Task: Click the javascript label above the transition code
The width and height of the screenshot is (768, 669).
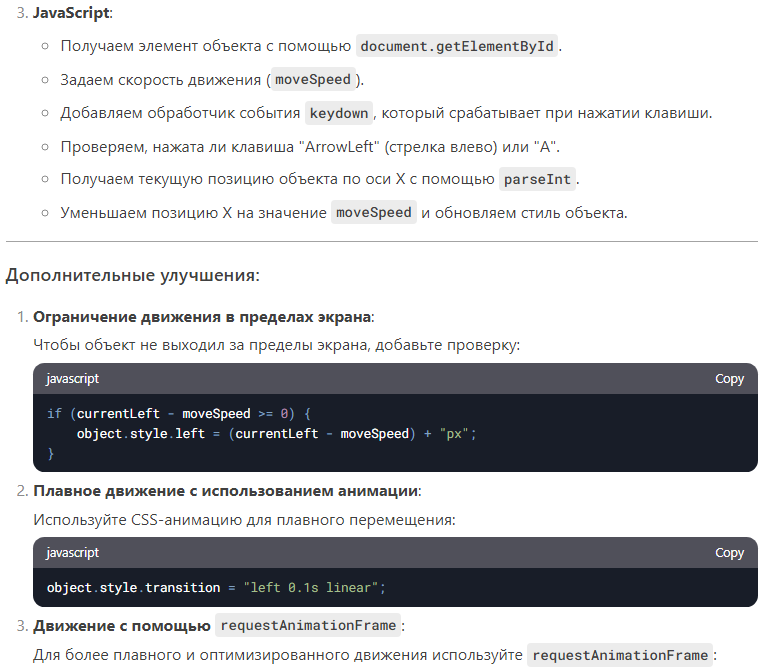Action: 73,553
